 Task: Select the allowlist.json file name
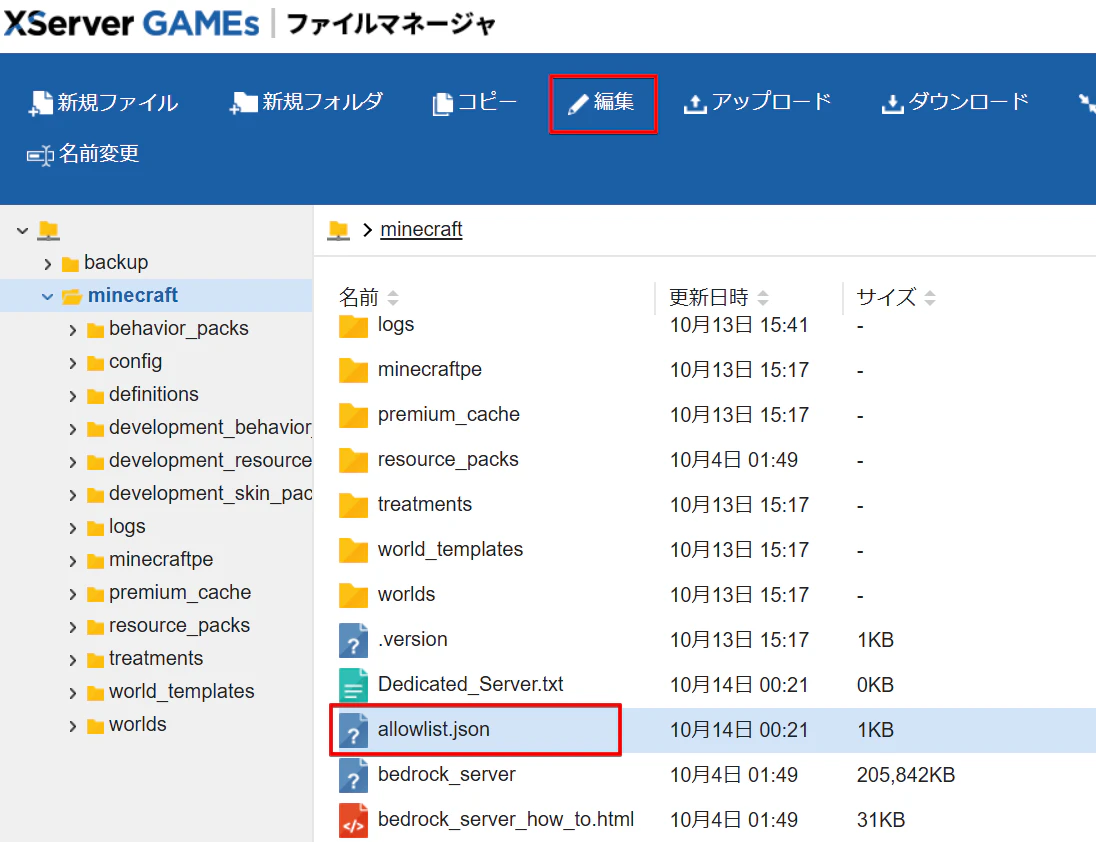coord(433,730)
